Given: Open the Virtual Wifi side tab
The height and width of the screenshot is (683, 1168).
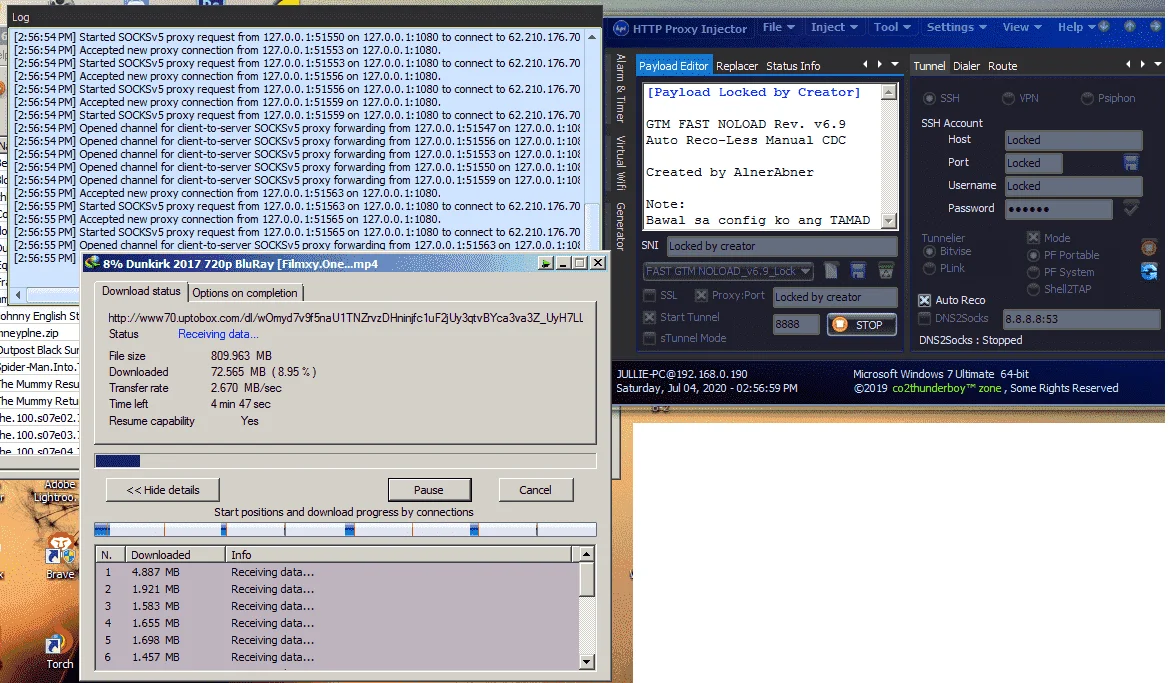Looking at the screenshot, I should click(x=620, y=163).
